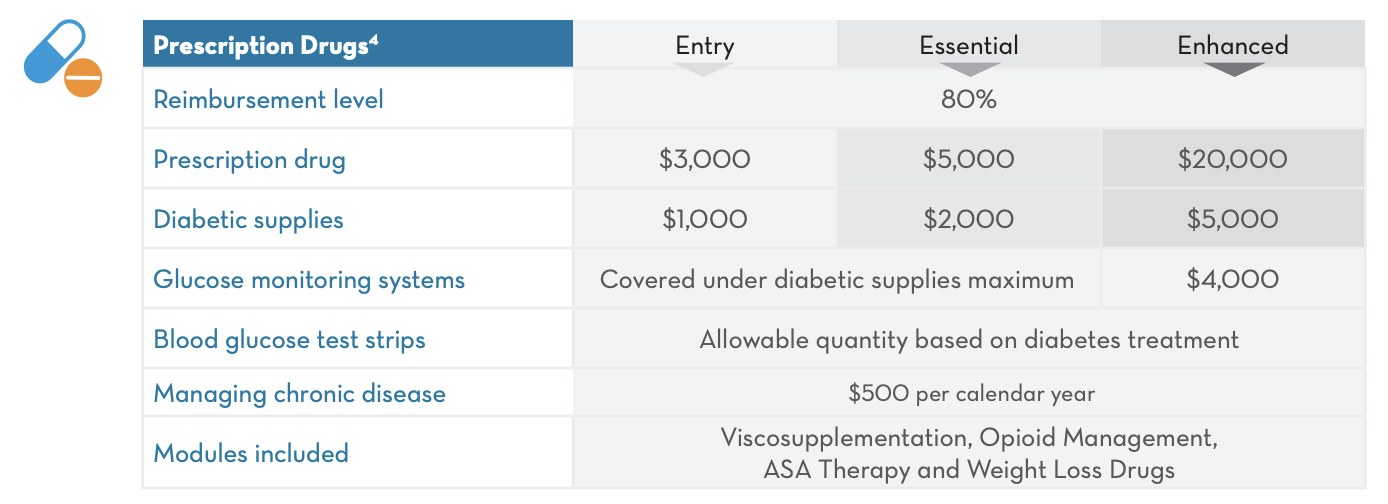Image resolution: width=1388 pixels, height=504 pixels.
Task: Click the blue and orange pill icon
Action: (x=62, y=61)
